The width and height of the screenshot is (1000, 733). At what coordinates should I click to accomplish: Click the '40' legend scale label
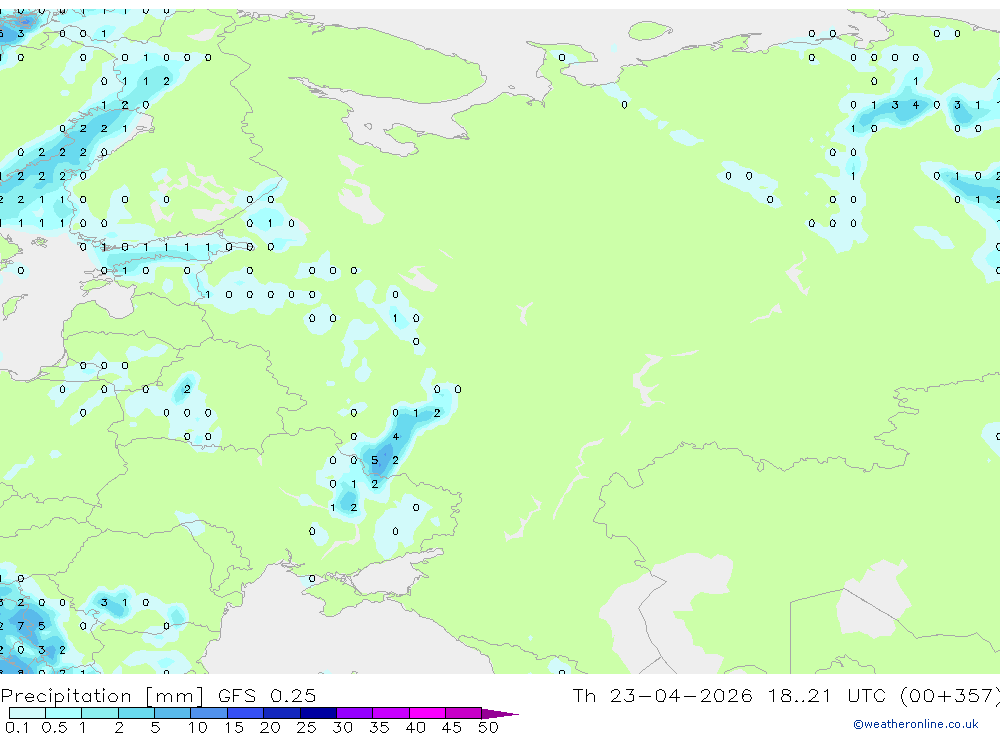(x=415, y=727)
